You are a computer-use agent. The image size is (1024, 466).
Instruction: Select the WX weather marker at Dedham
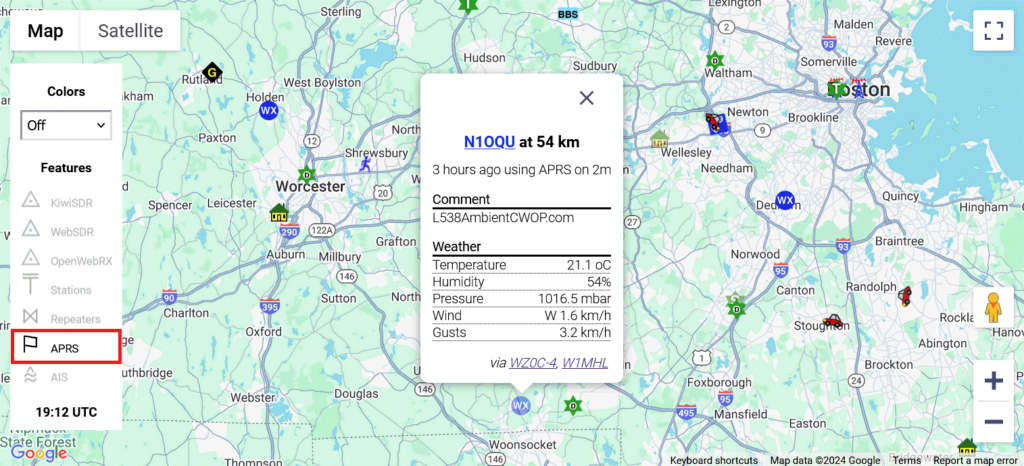(784, 200)
